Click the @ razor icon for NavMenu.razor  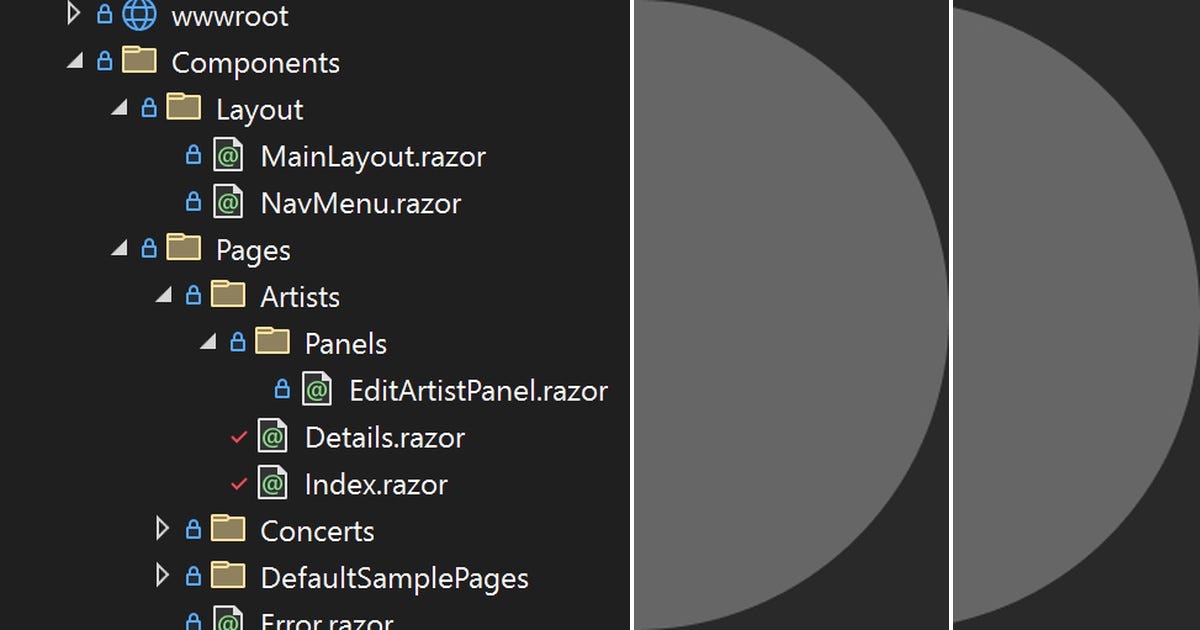pos(227,202)
